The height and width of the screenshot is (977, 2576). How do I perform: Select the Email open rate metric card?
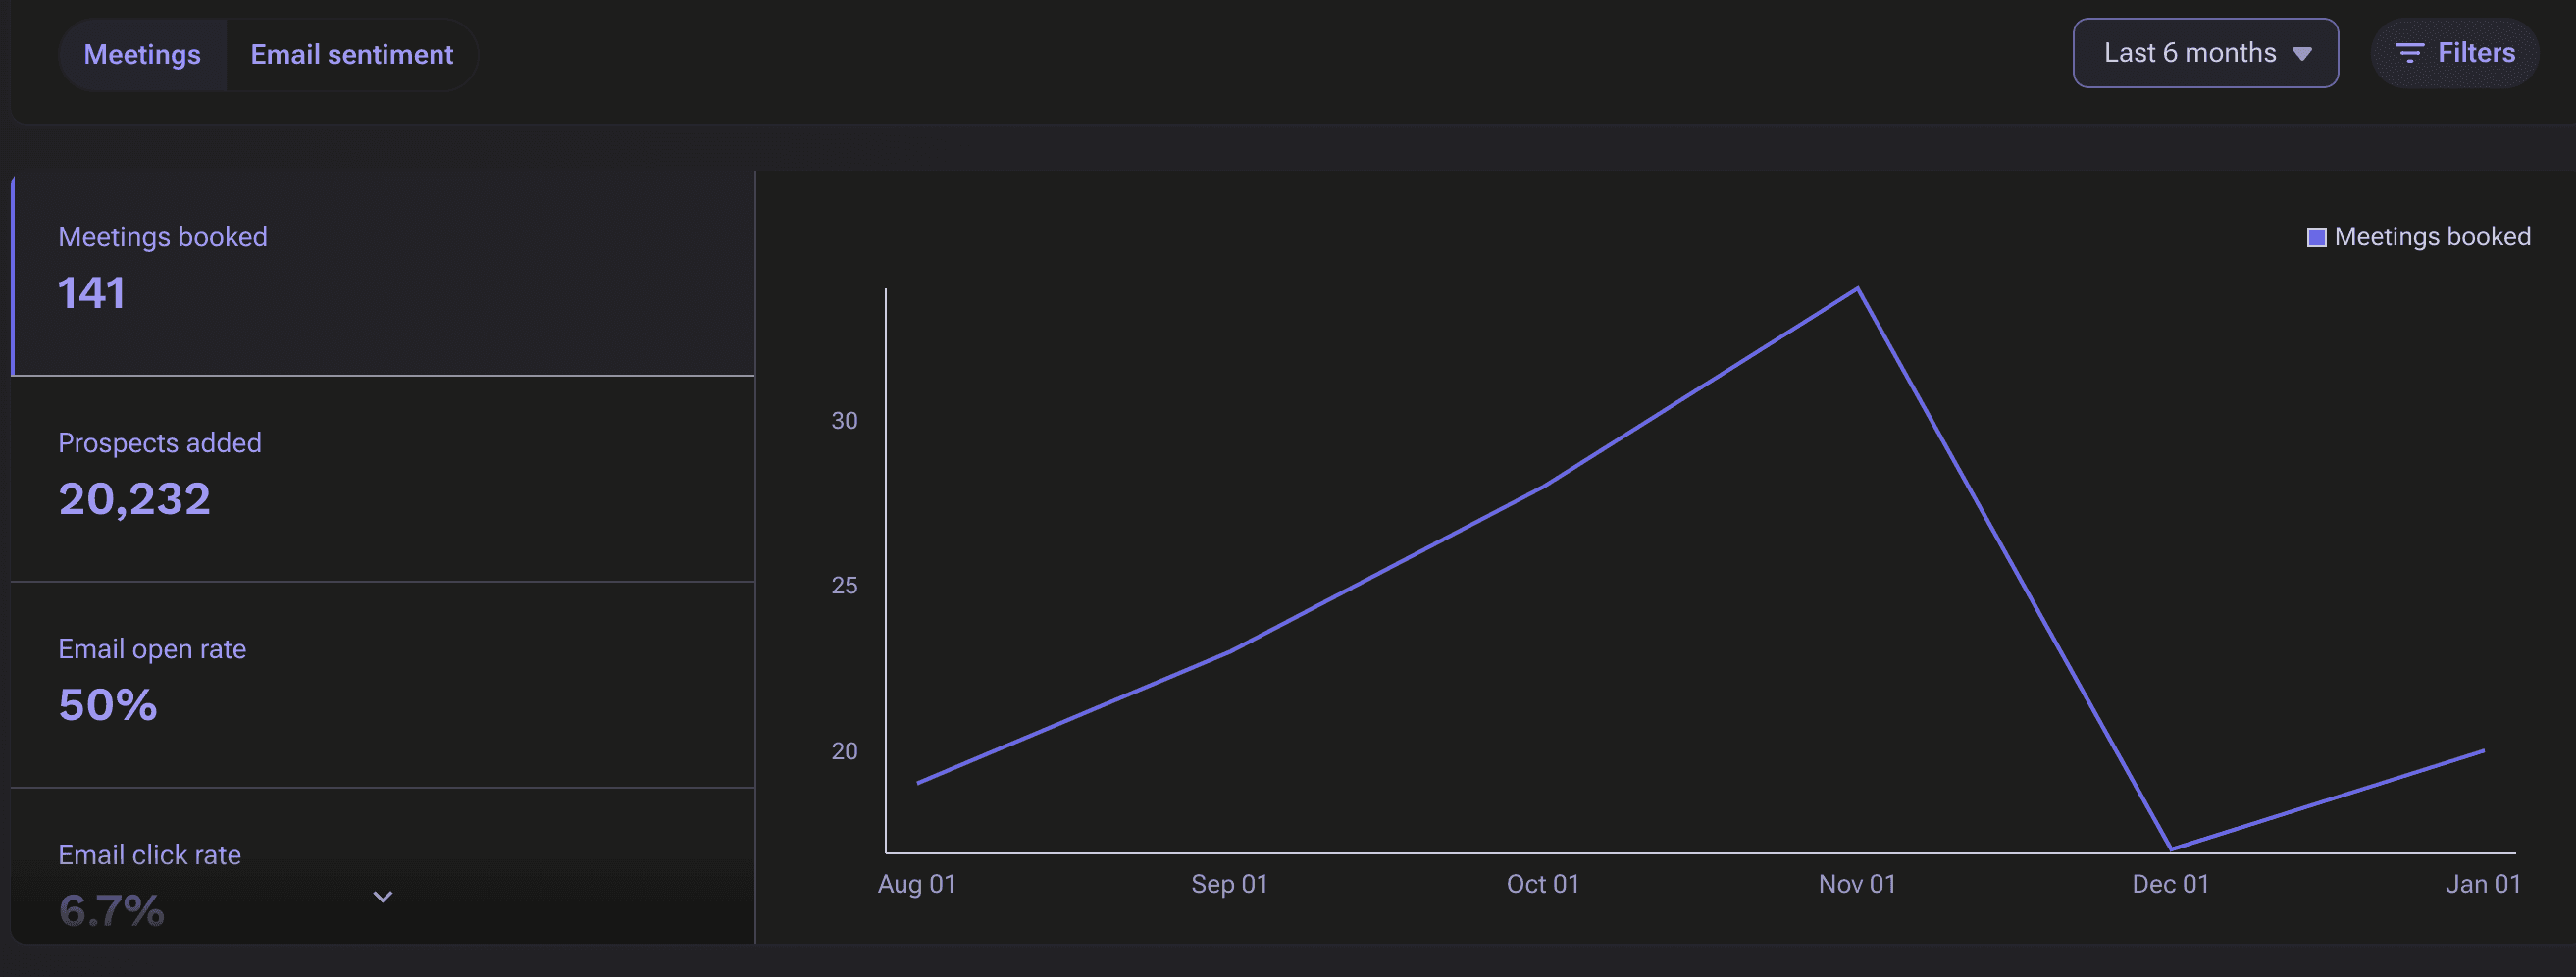(x=383, y=686)
